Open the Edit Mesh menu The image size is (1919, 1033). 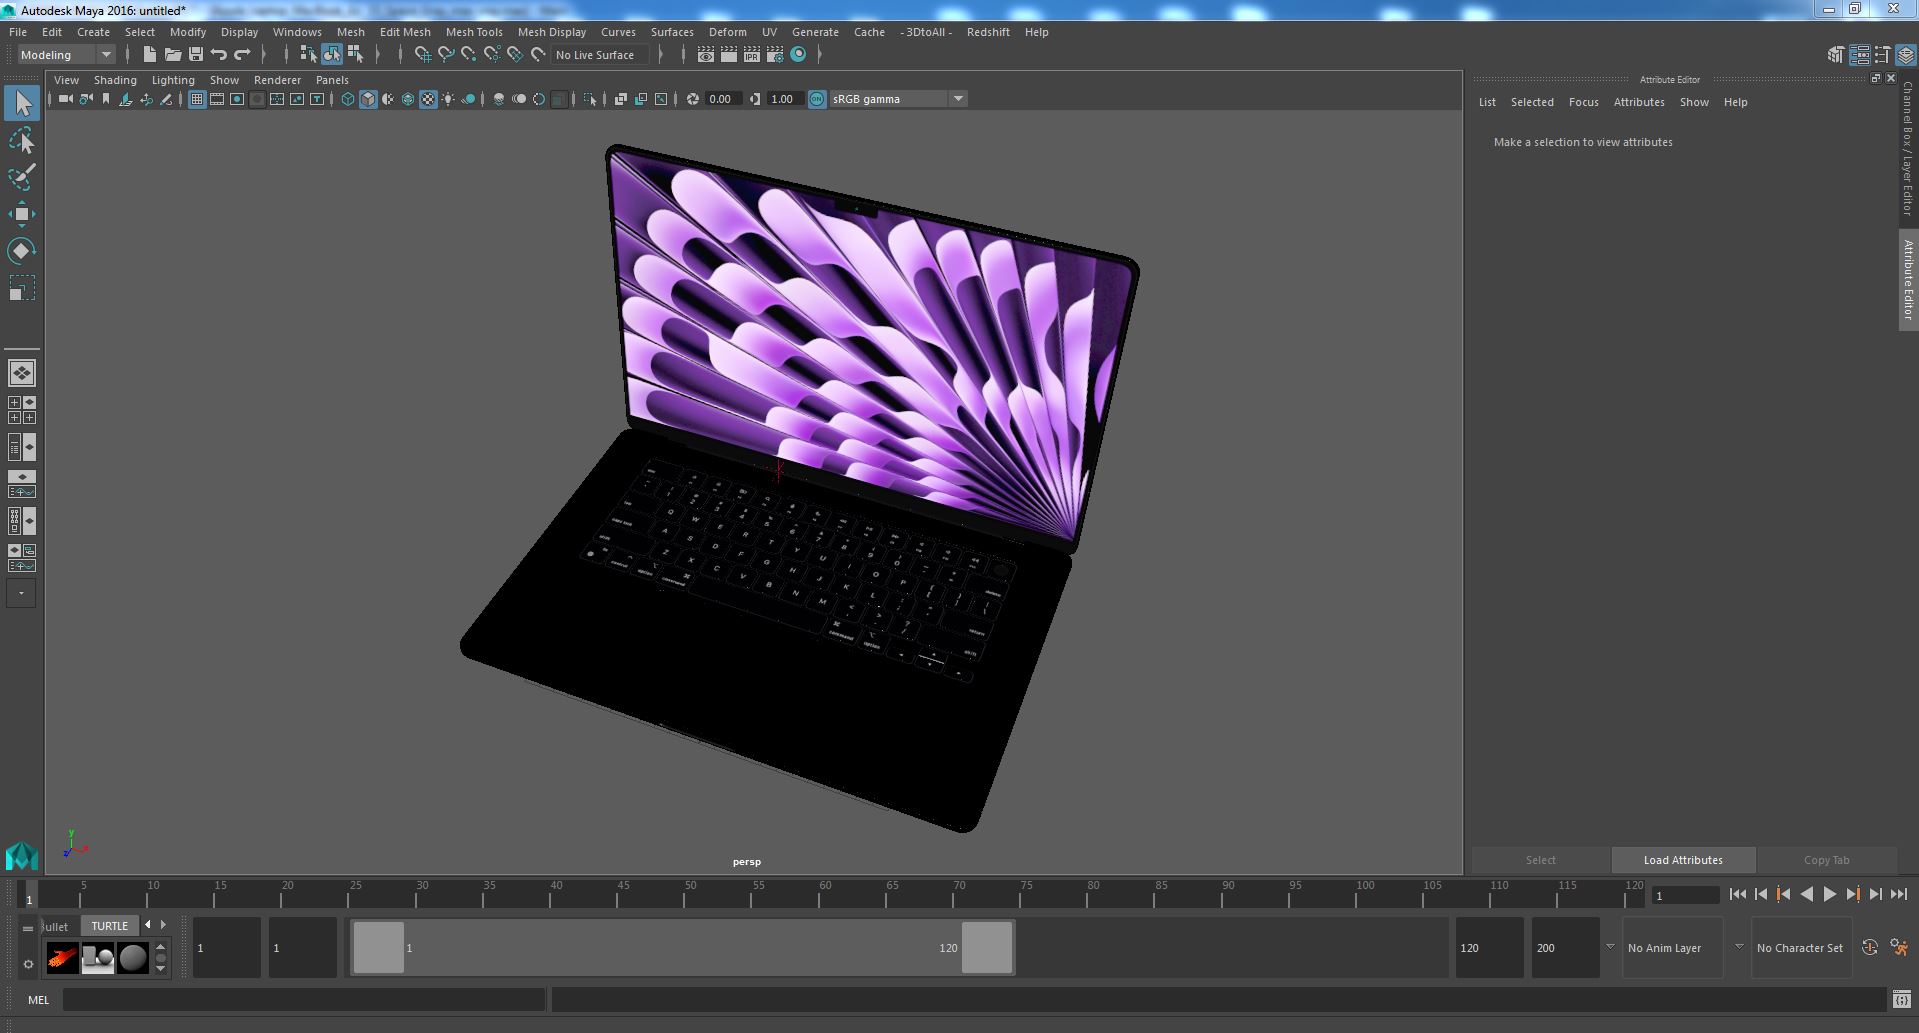[x=405, y=32]
